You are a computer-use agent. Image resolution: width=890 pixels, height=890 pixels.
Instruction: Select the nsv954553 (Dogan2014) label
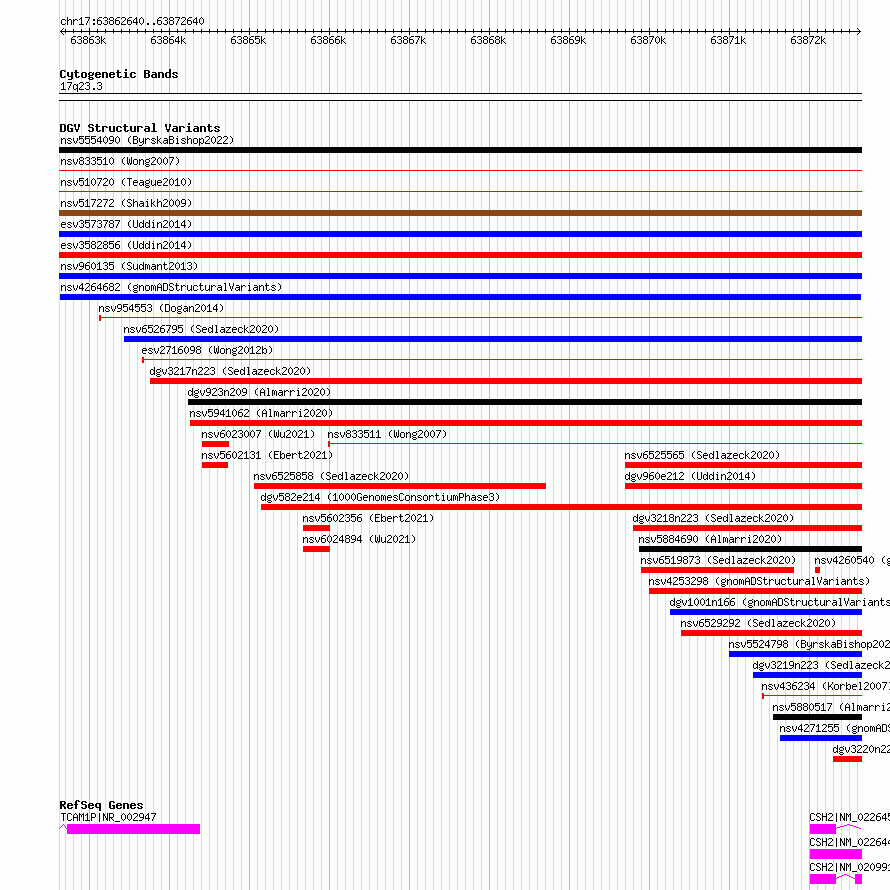pos(161,308)
